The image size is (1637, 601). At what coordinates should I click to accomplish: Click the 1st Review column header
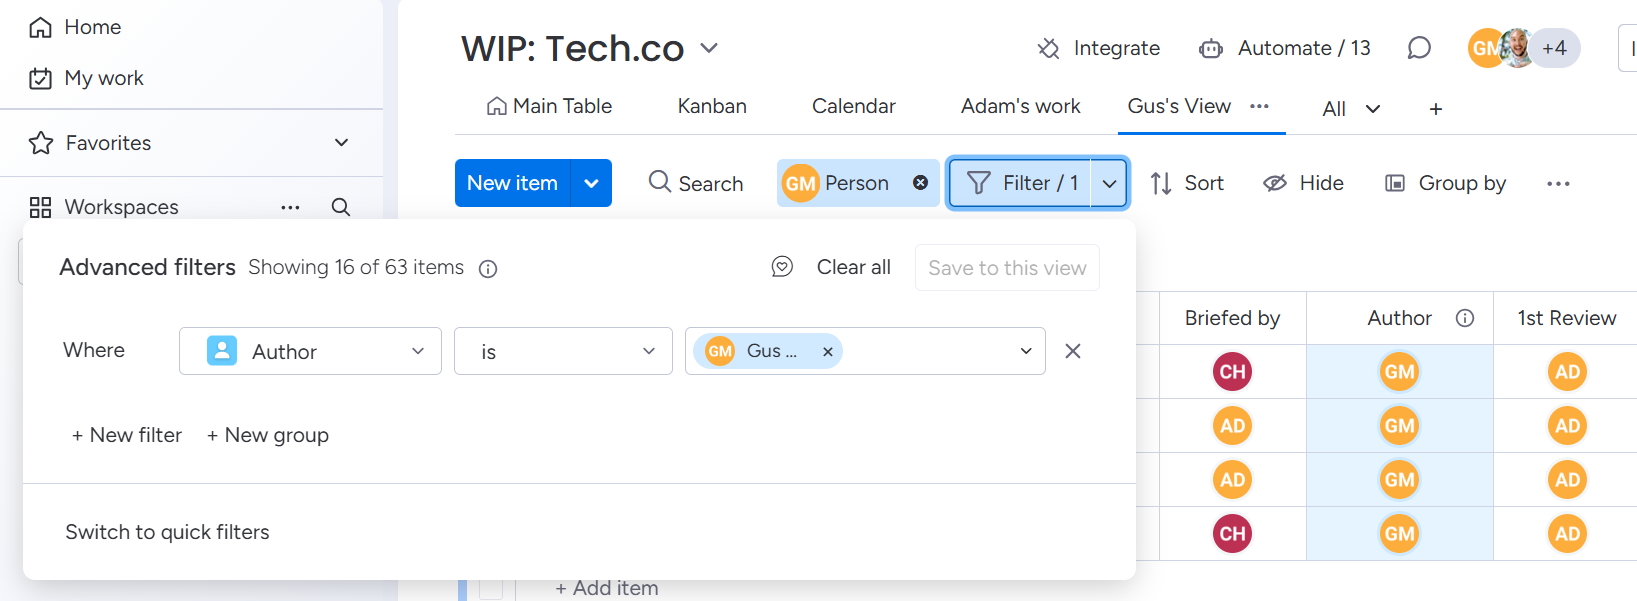click(x=1566, y=318)
